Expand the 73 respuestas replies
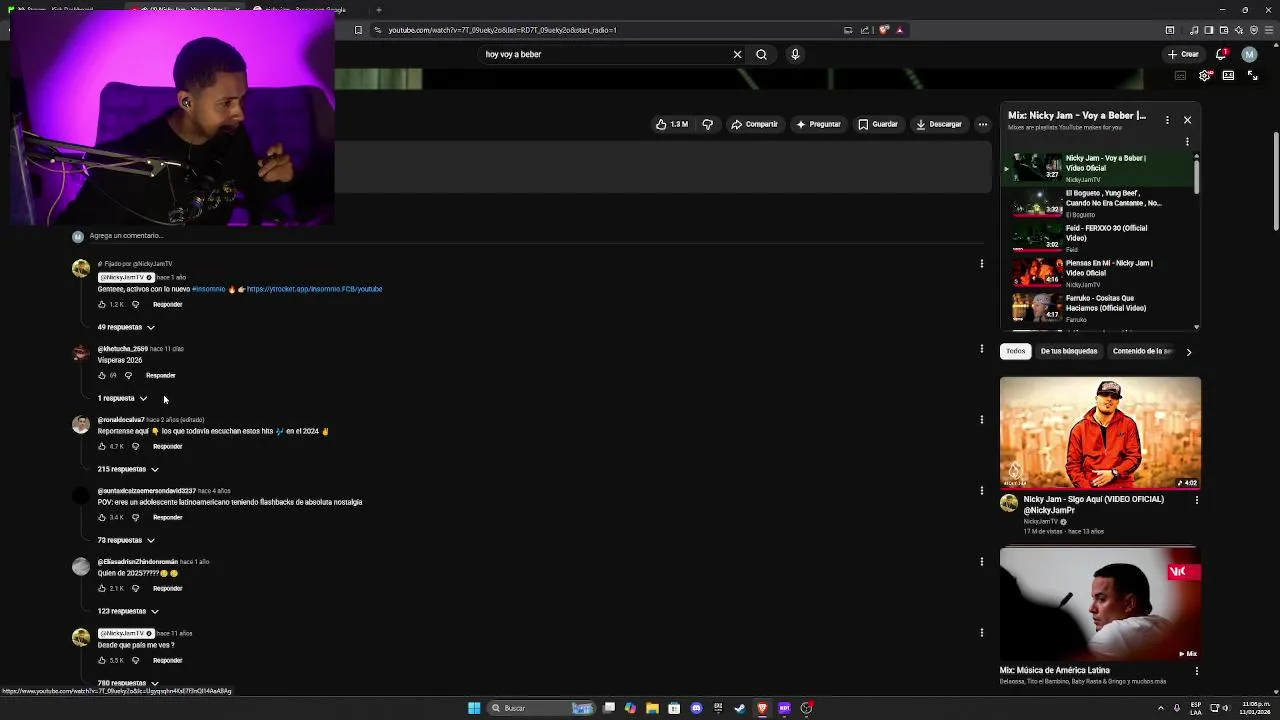This screenshot has width=1280, height=720. (x=126, y=540)
